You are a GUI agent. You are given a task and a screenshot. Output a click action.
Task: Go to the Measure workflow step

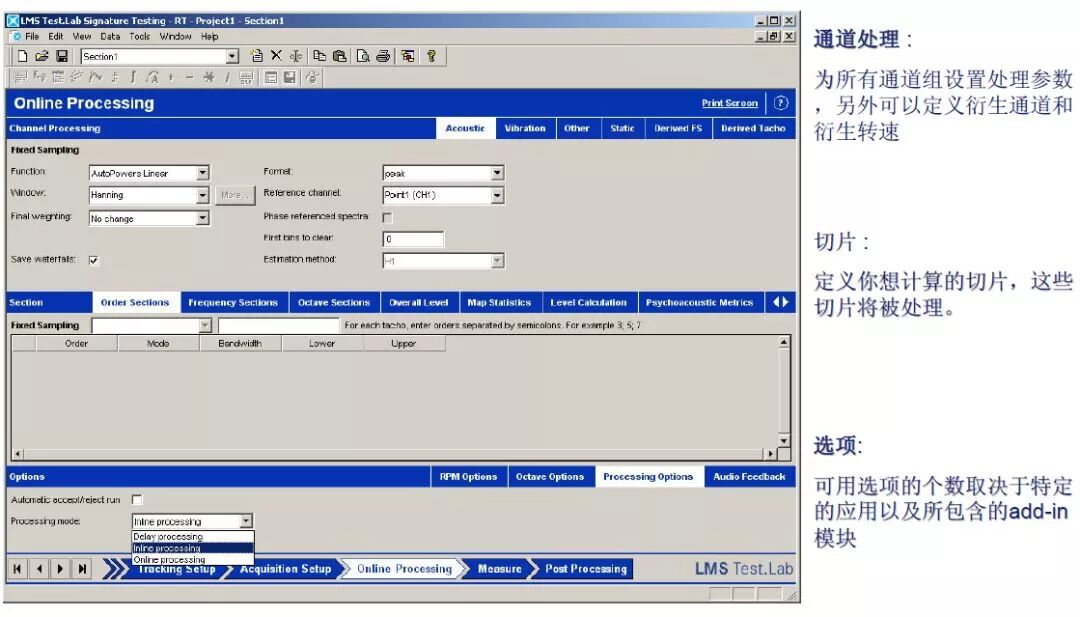point(499,569)
